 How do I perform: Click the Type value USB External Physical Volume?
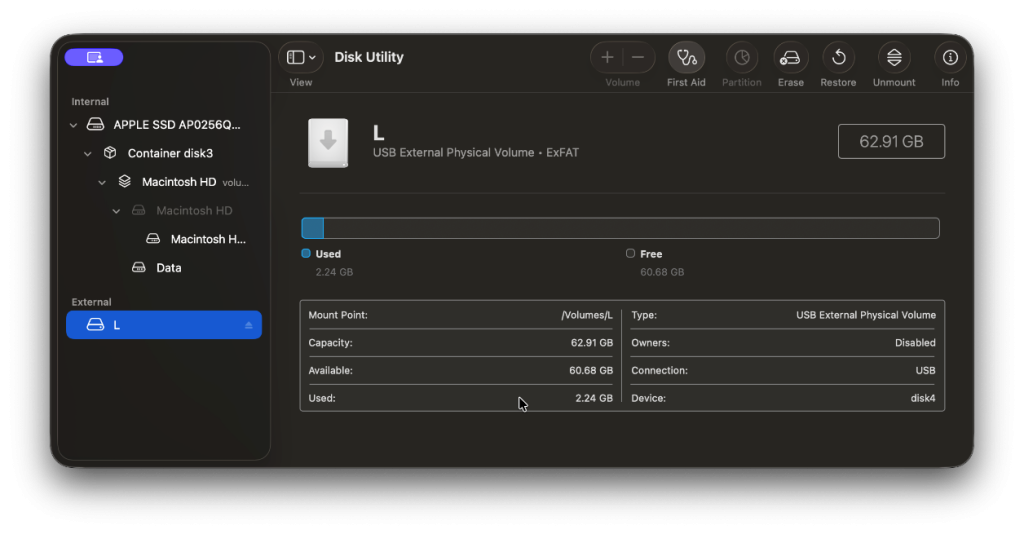pyautogui.click(x=865, y=315)
